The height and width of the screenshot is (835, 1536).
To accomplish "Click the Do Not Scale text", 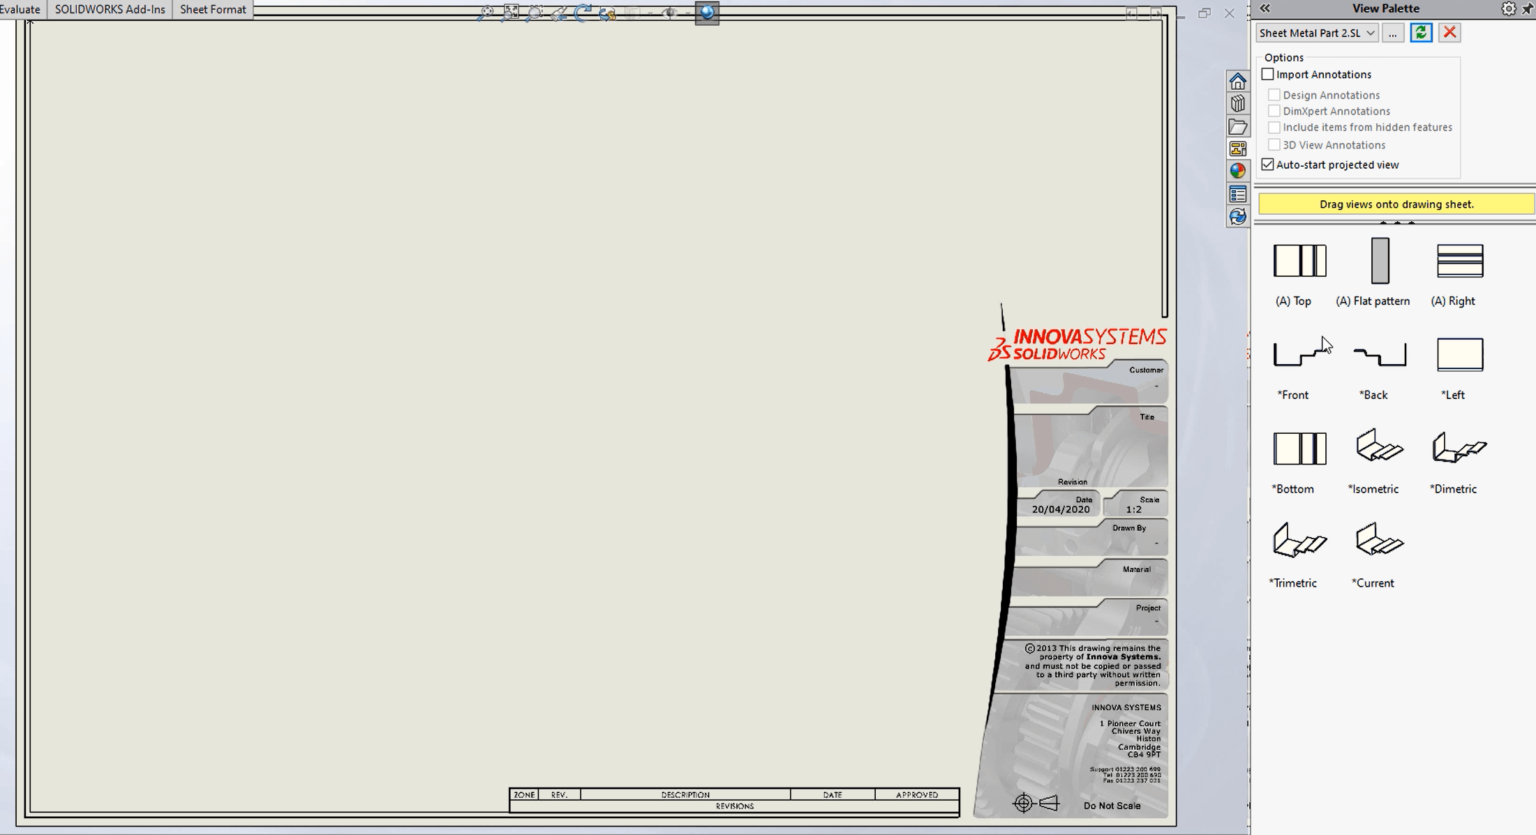I will (1112, 806).
